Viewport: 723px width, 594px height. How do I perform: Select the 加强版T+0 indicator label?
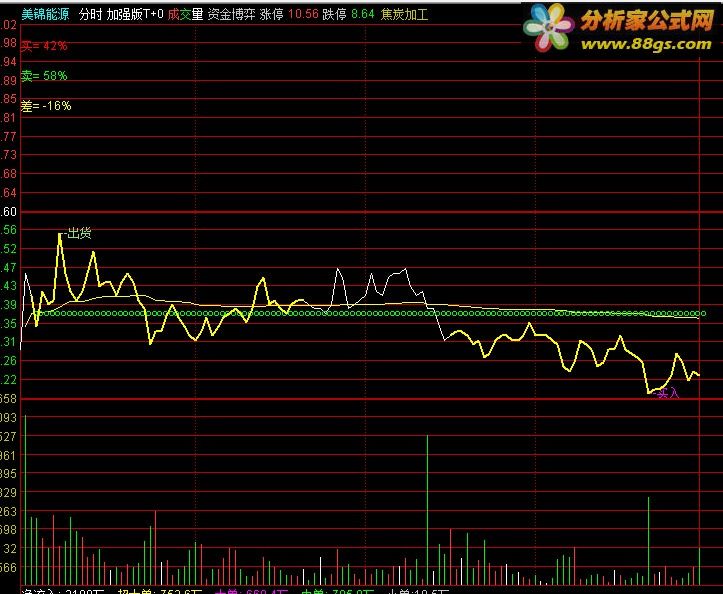point(135,14)
